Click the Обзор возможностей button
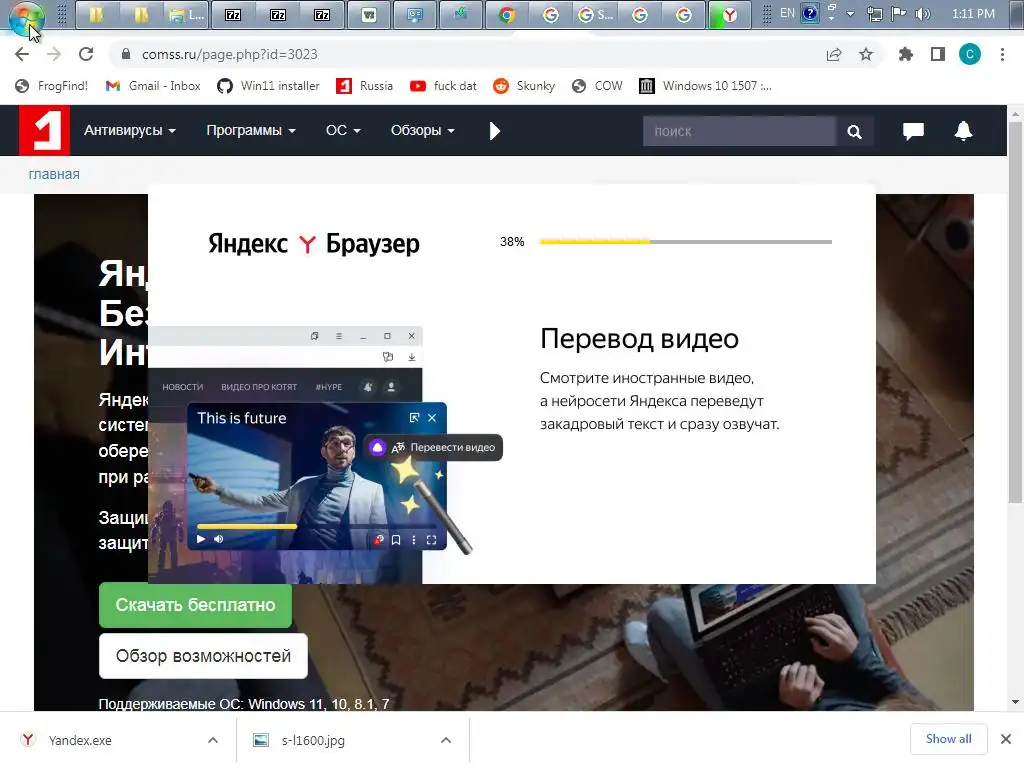This screenshot has height=768, width=1024. pyautogui.click(x=203, y=656)
